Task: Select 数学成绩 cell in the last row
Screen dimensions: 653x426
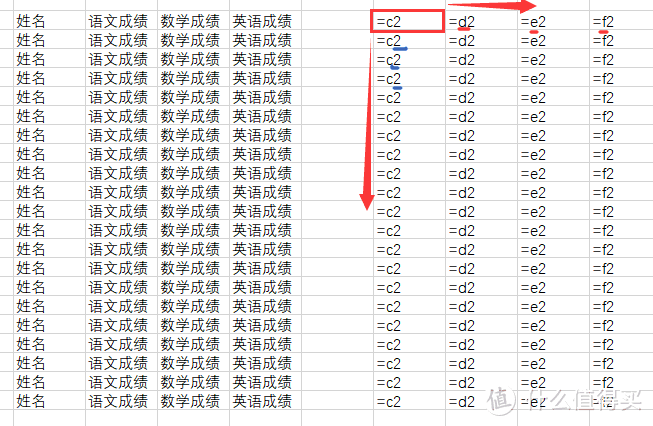Action: click(192, 401)
